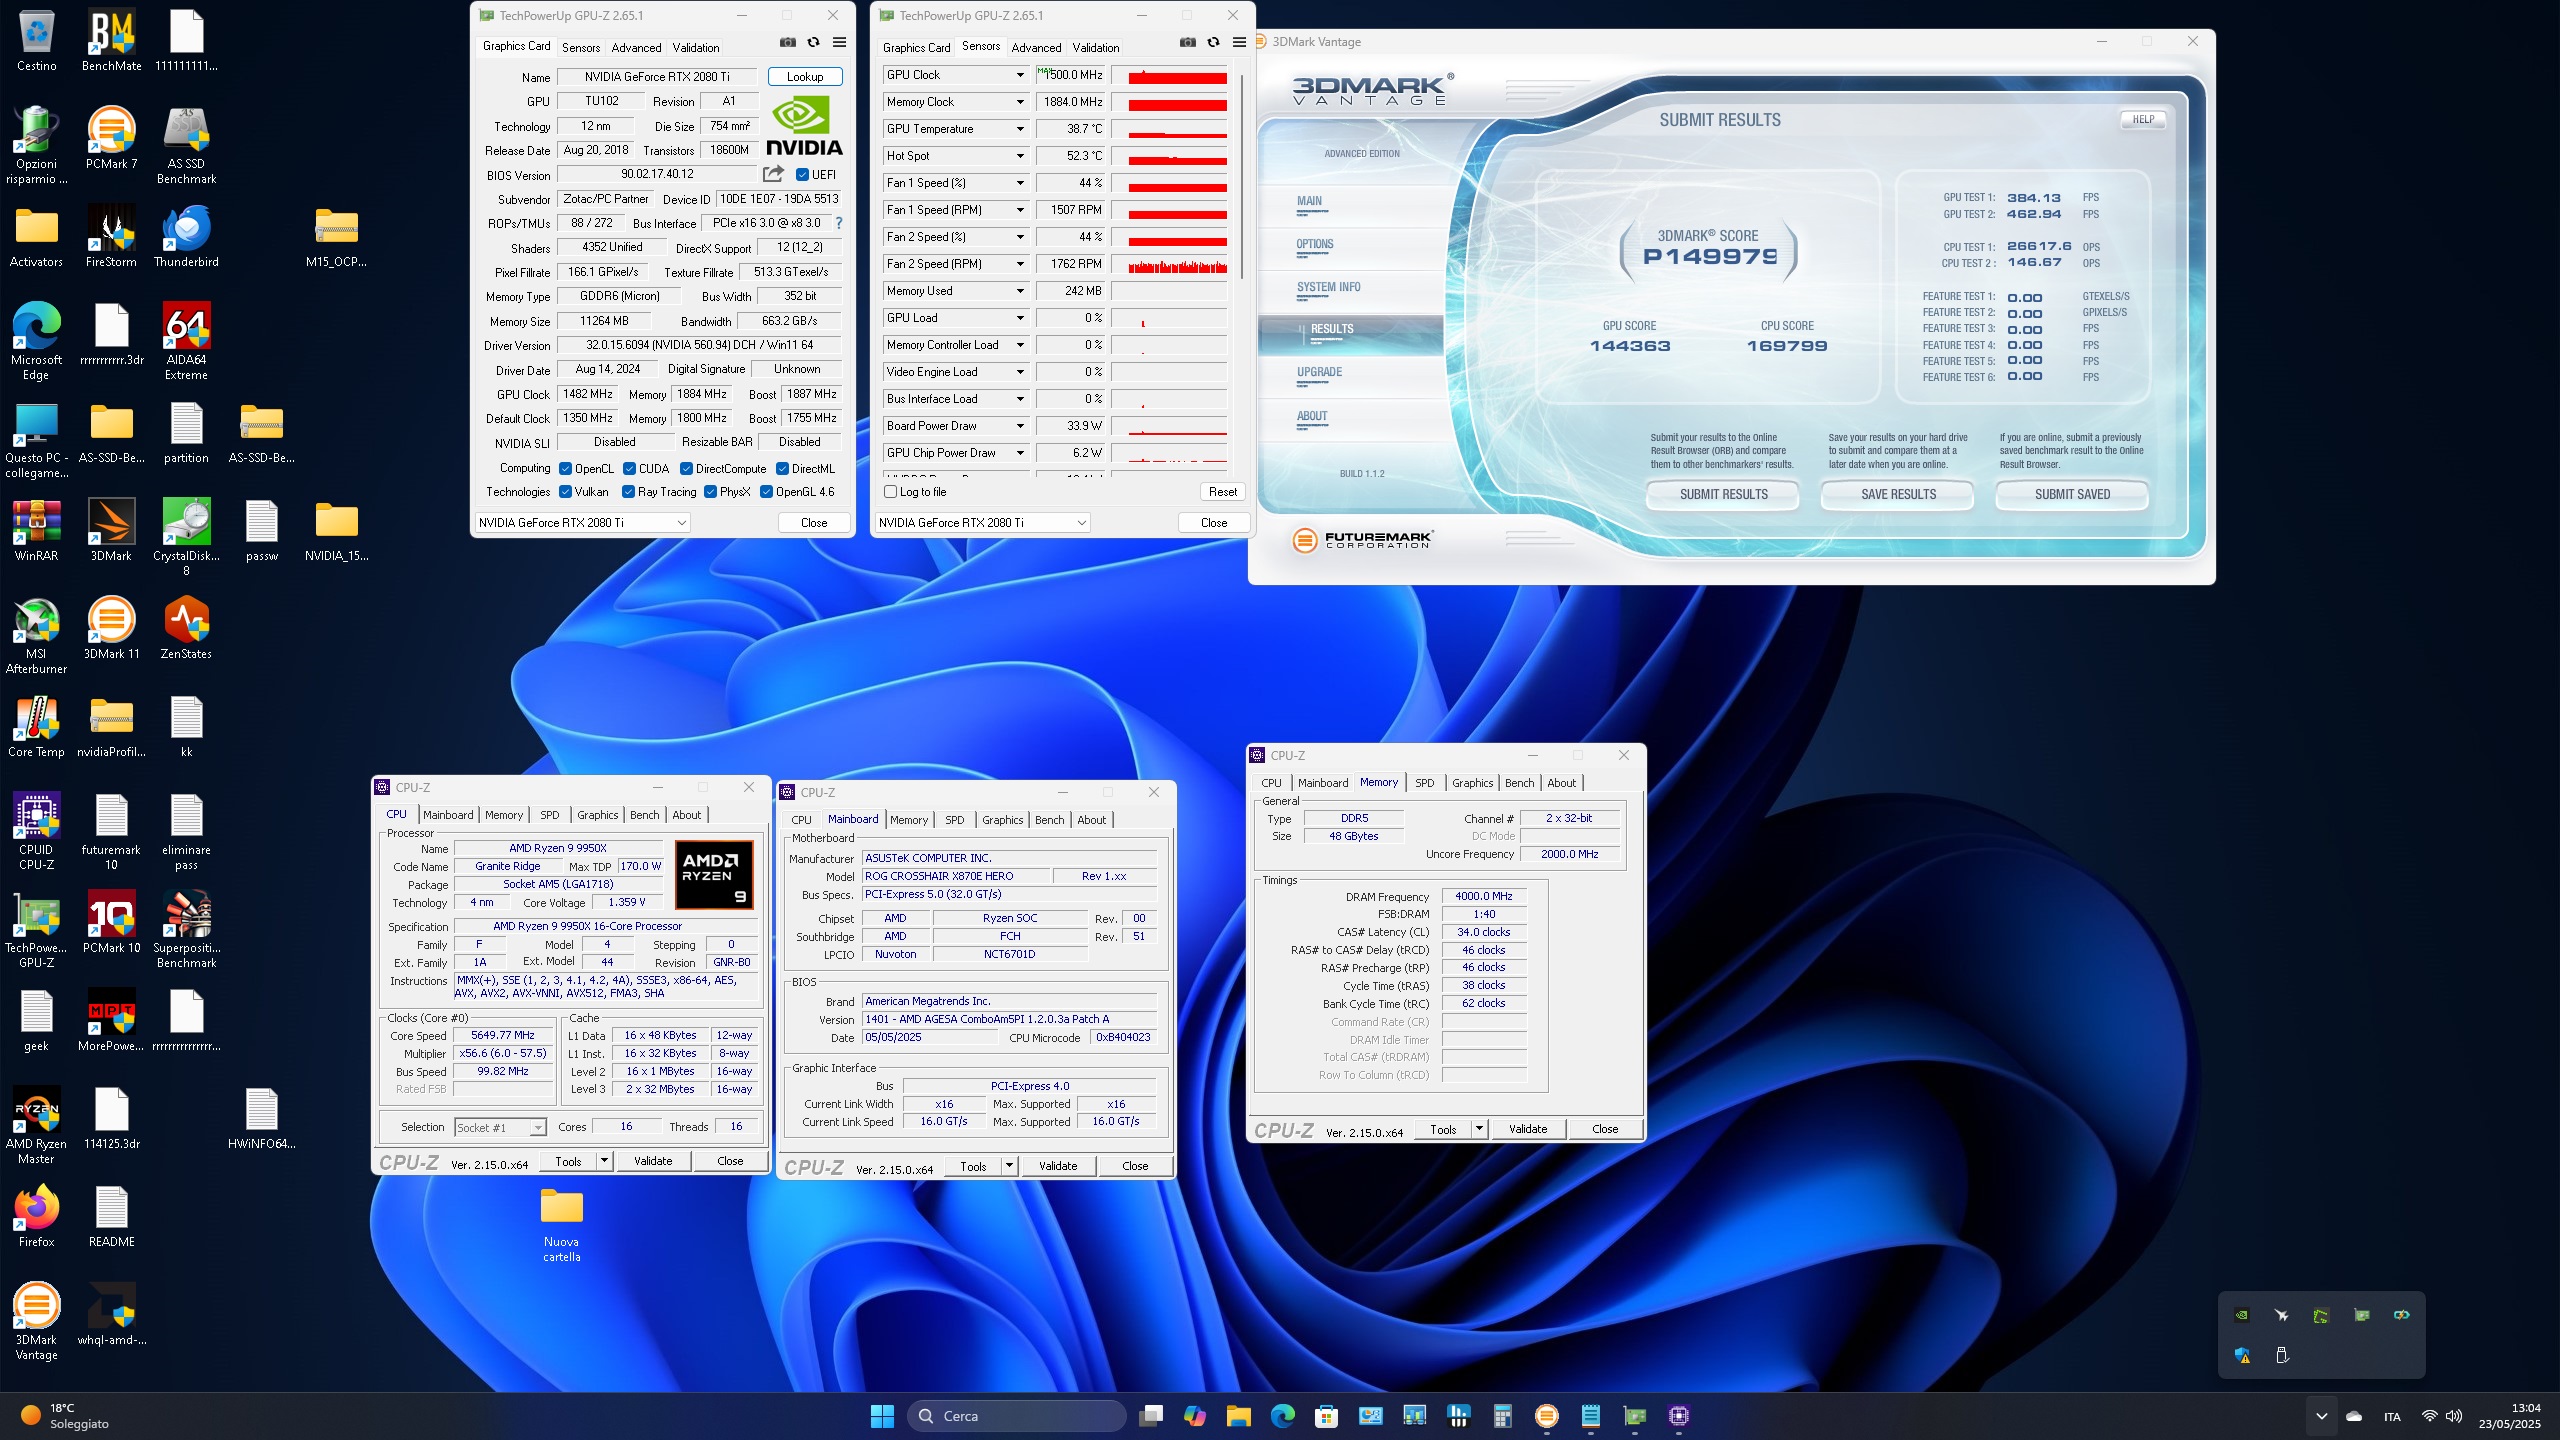The image size is (2560, 1440).
Task: Open CrystalDiskMark 8 desktop icon
Action: (186, 538)
